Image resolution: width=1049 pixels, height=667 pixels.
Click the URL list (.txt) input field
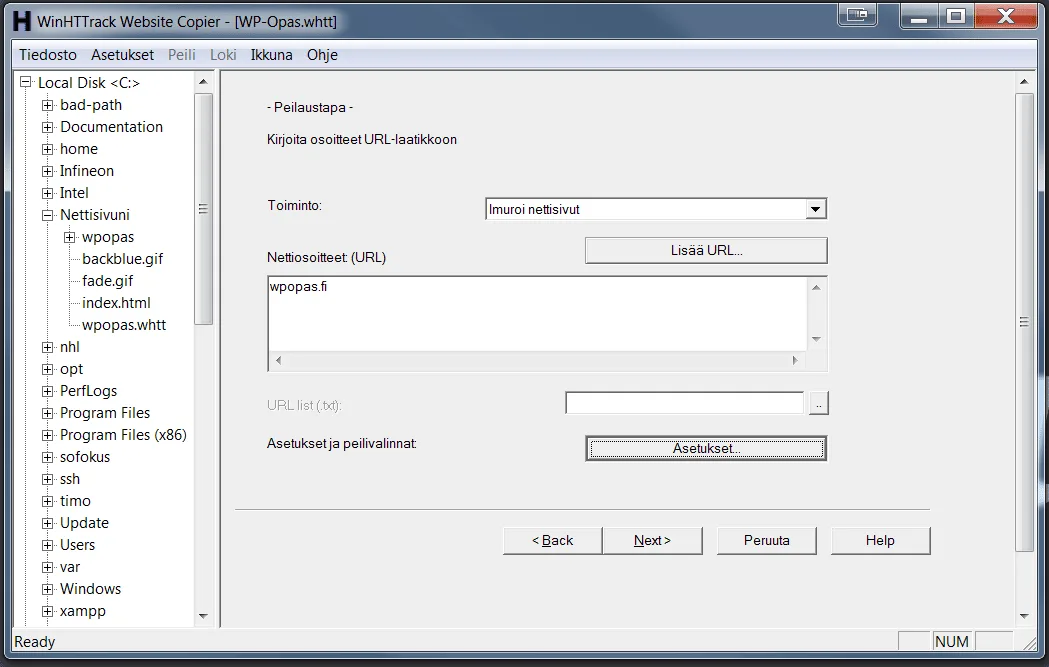[684, 403]
